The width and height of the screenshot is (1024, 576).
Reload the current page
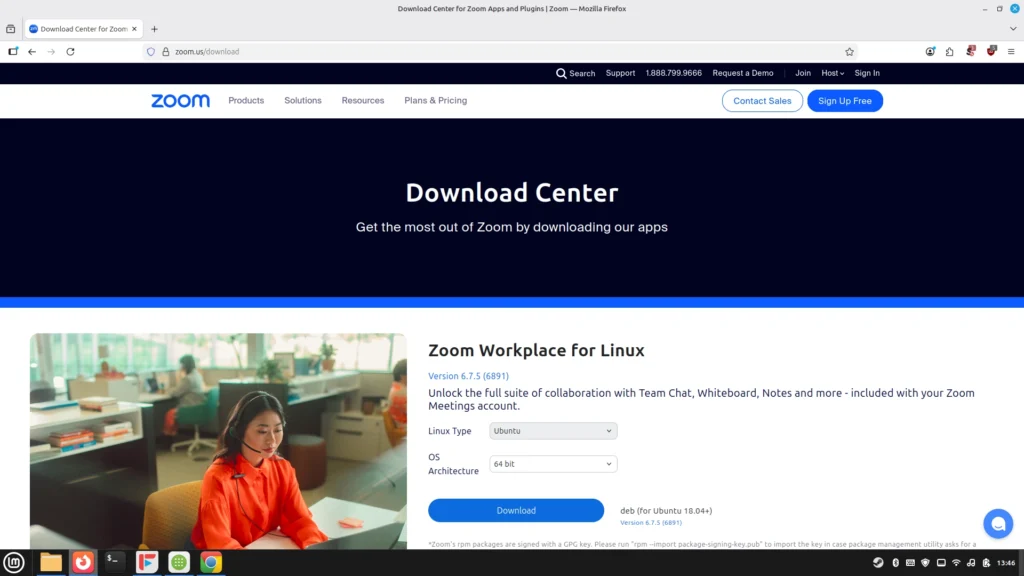[69, 51]
